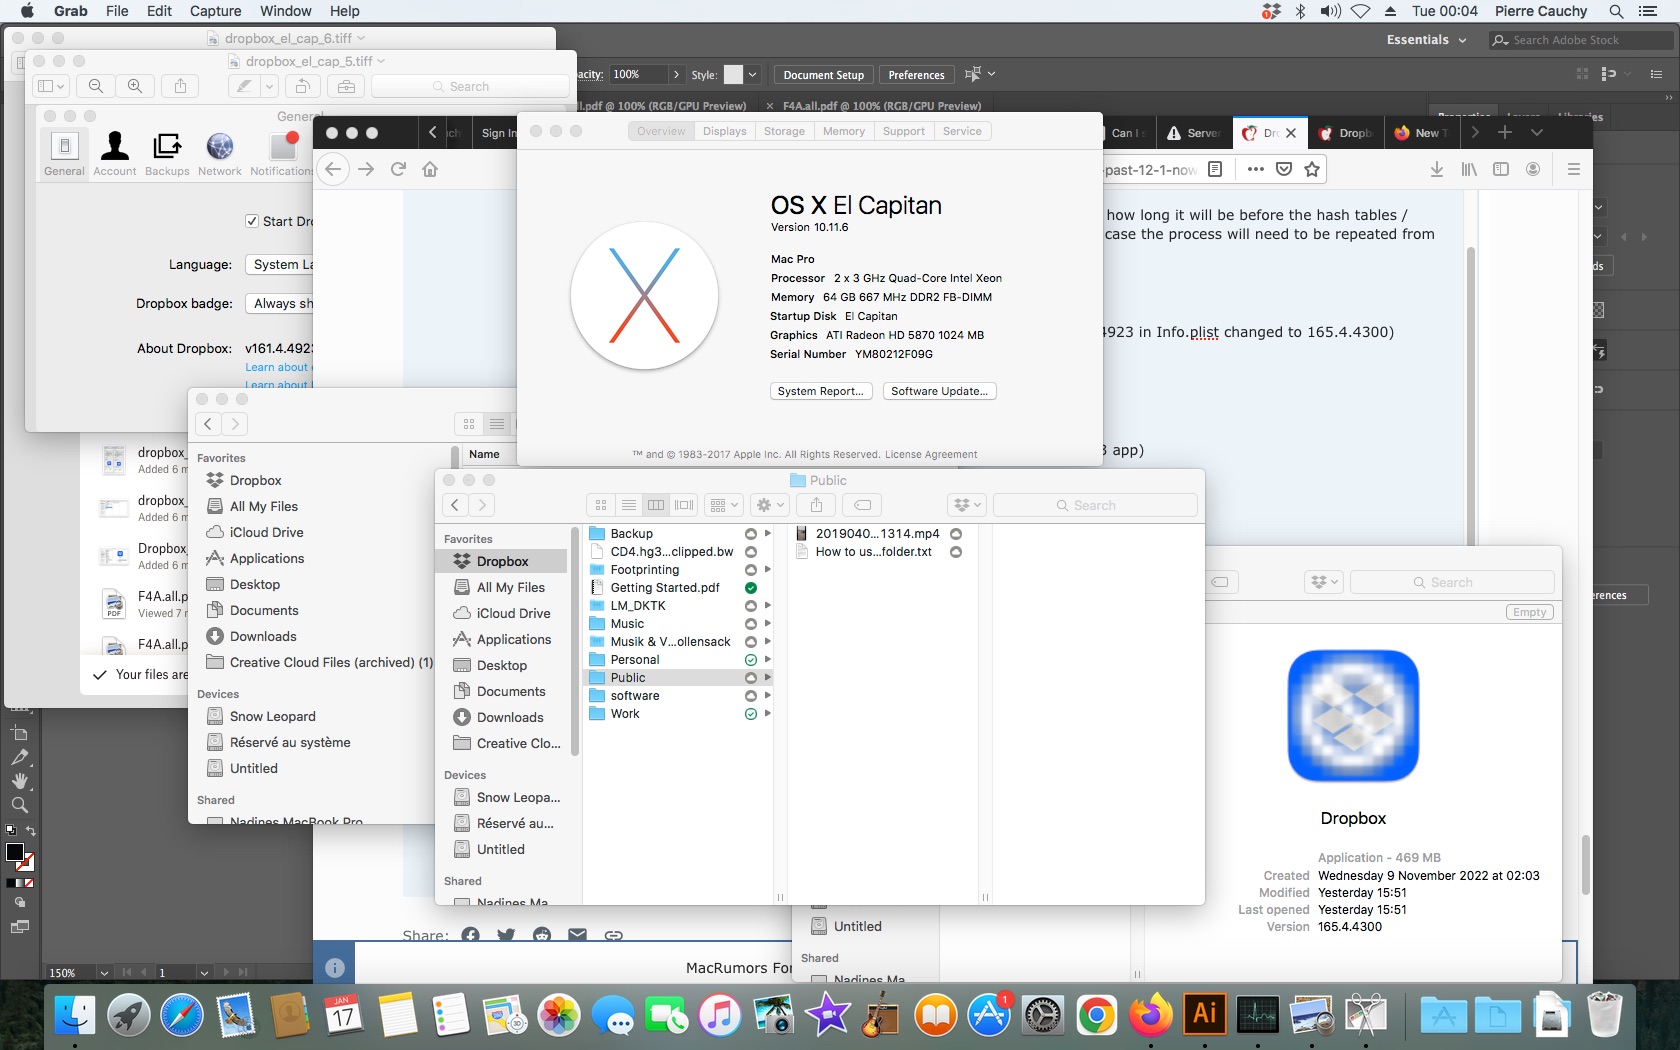Click the System Report button

(x=821, y=391)
